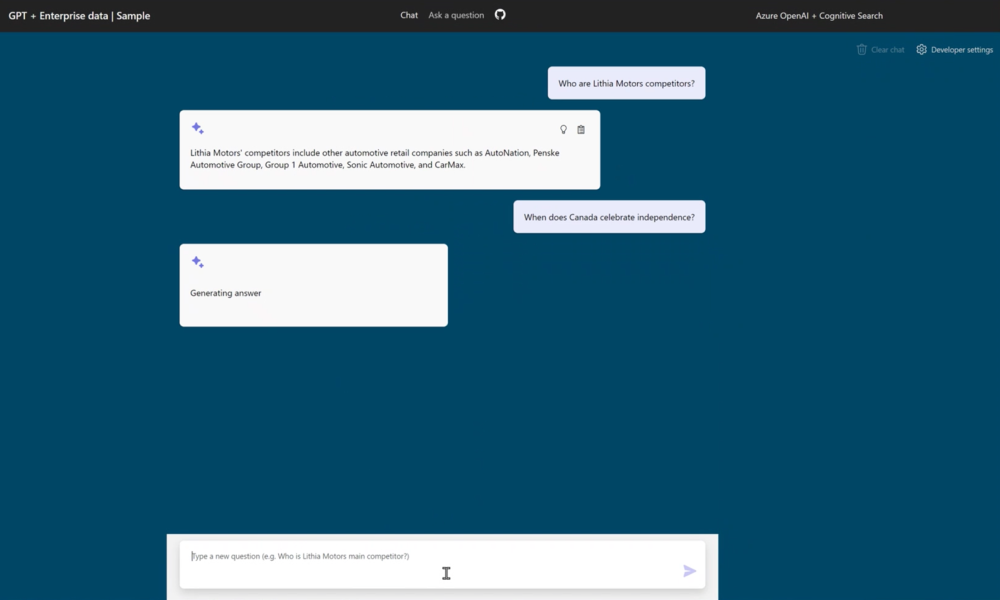Show thought process via lightbulb icon
Image resolution: width=1000 pixels, height=600 pixels.
pyautogui.click(x=563, y=129)
